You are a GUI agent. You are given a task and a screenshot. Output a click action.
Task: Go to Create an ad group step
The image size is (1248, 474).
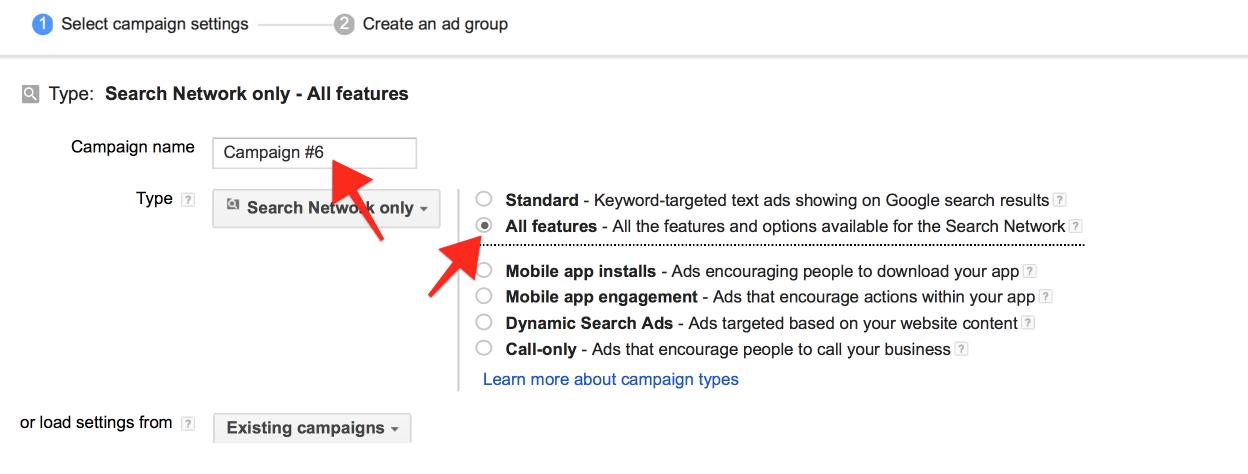[x=435, y=24]
